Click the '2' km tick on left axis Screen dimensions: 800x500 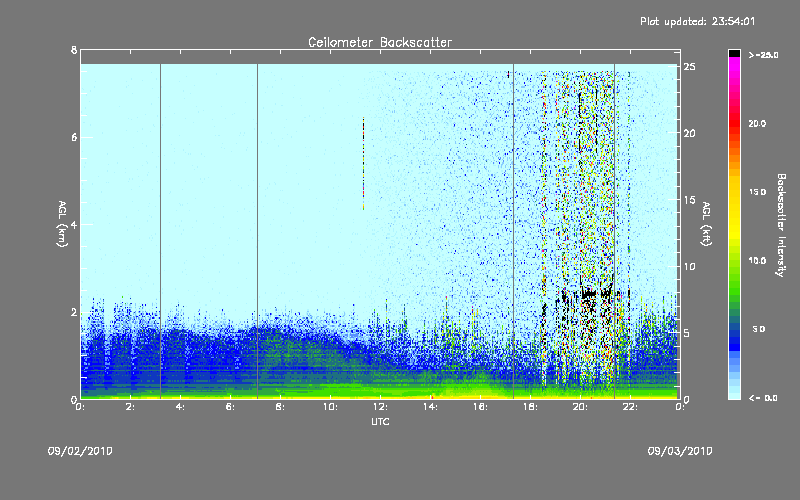[x=74, y=312]
